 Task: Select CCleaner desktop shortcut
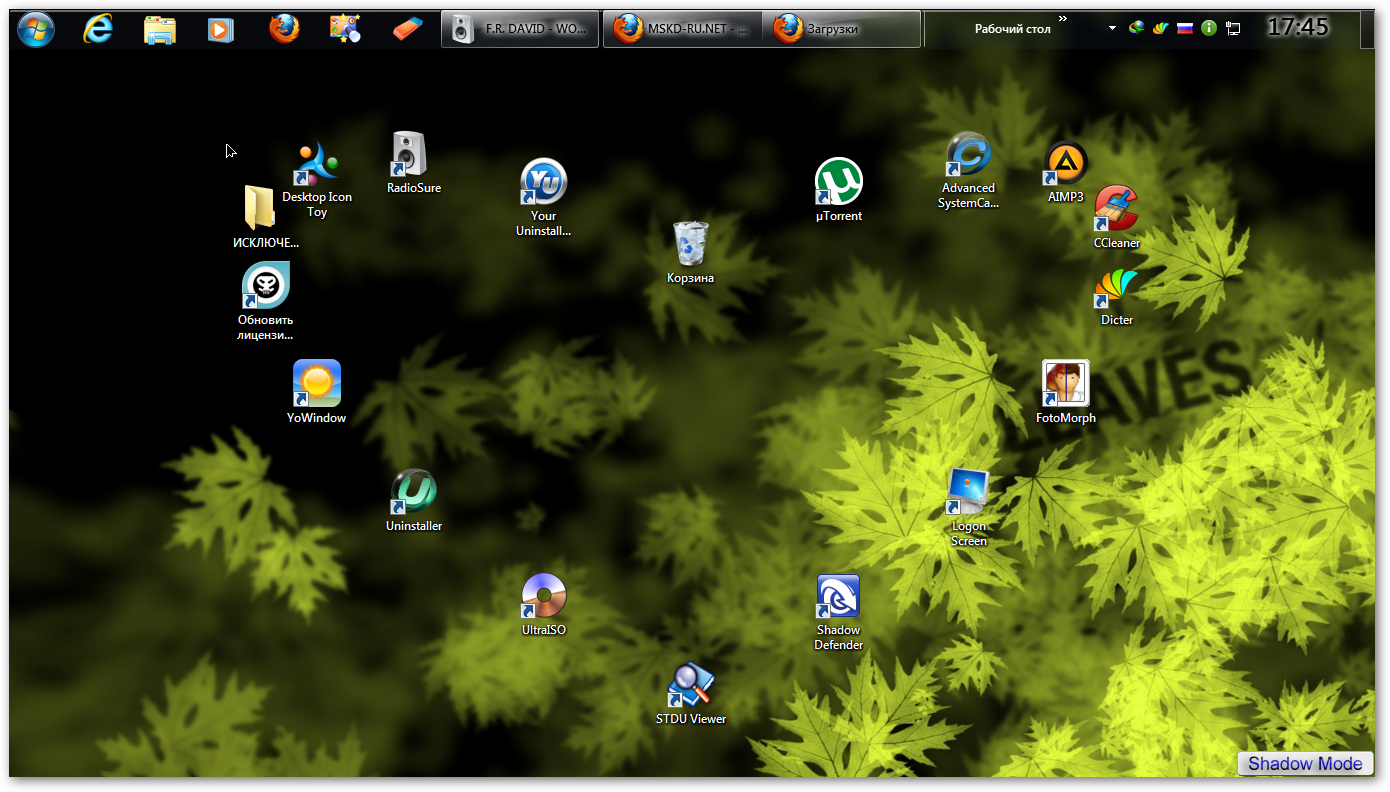tap(1117, 218)
